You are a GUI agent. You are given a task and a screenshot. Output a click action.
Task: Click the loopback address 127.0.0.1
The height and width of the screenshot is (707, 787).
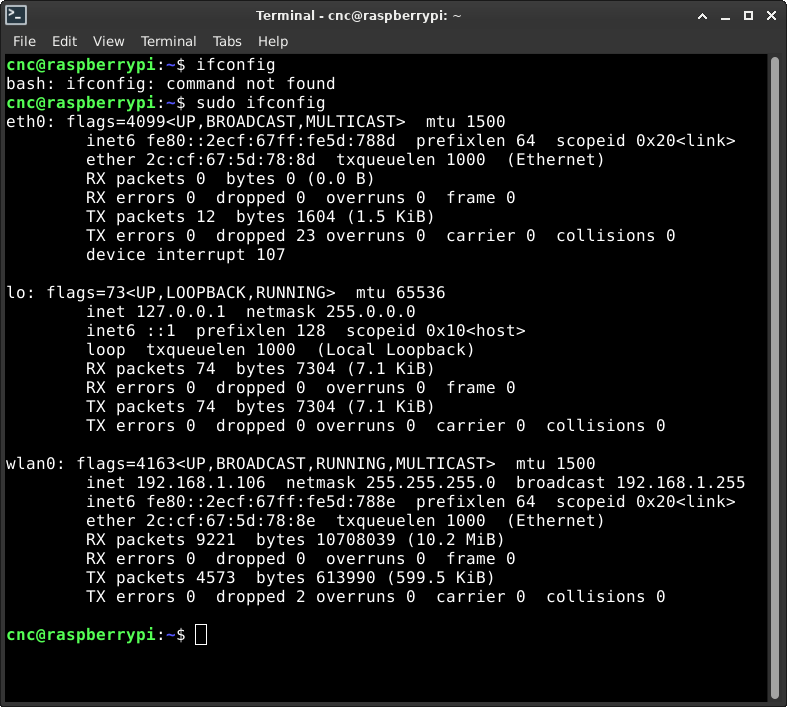click(181, 312)
